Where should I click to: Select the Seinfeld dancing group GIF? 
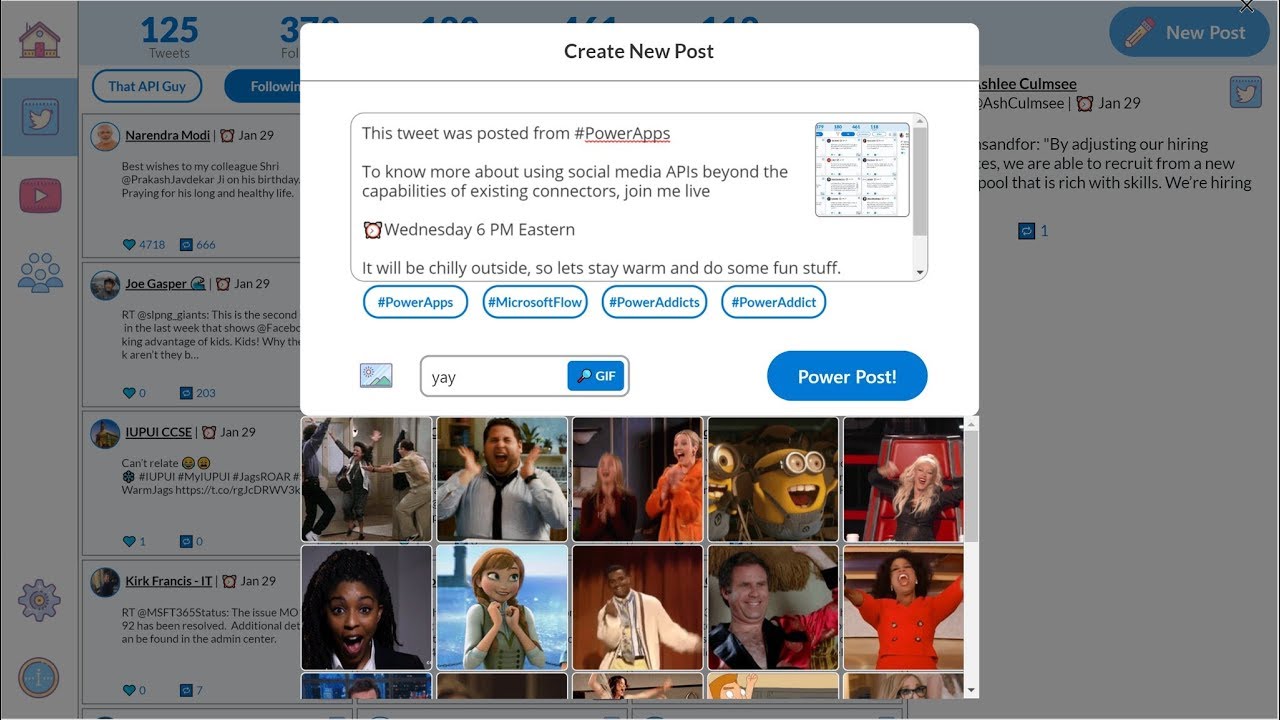point(367,479)
